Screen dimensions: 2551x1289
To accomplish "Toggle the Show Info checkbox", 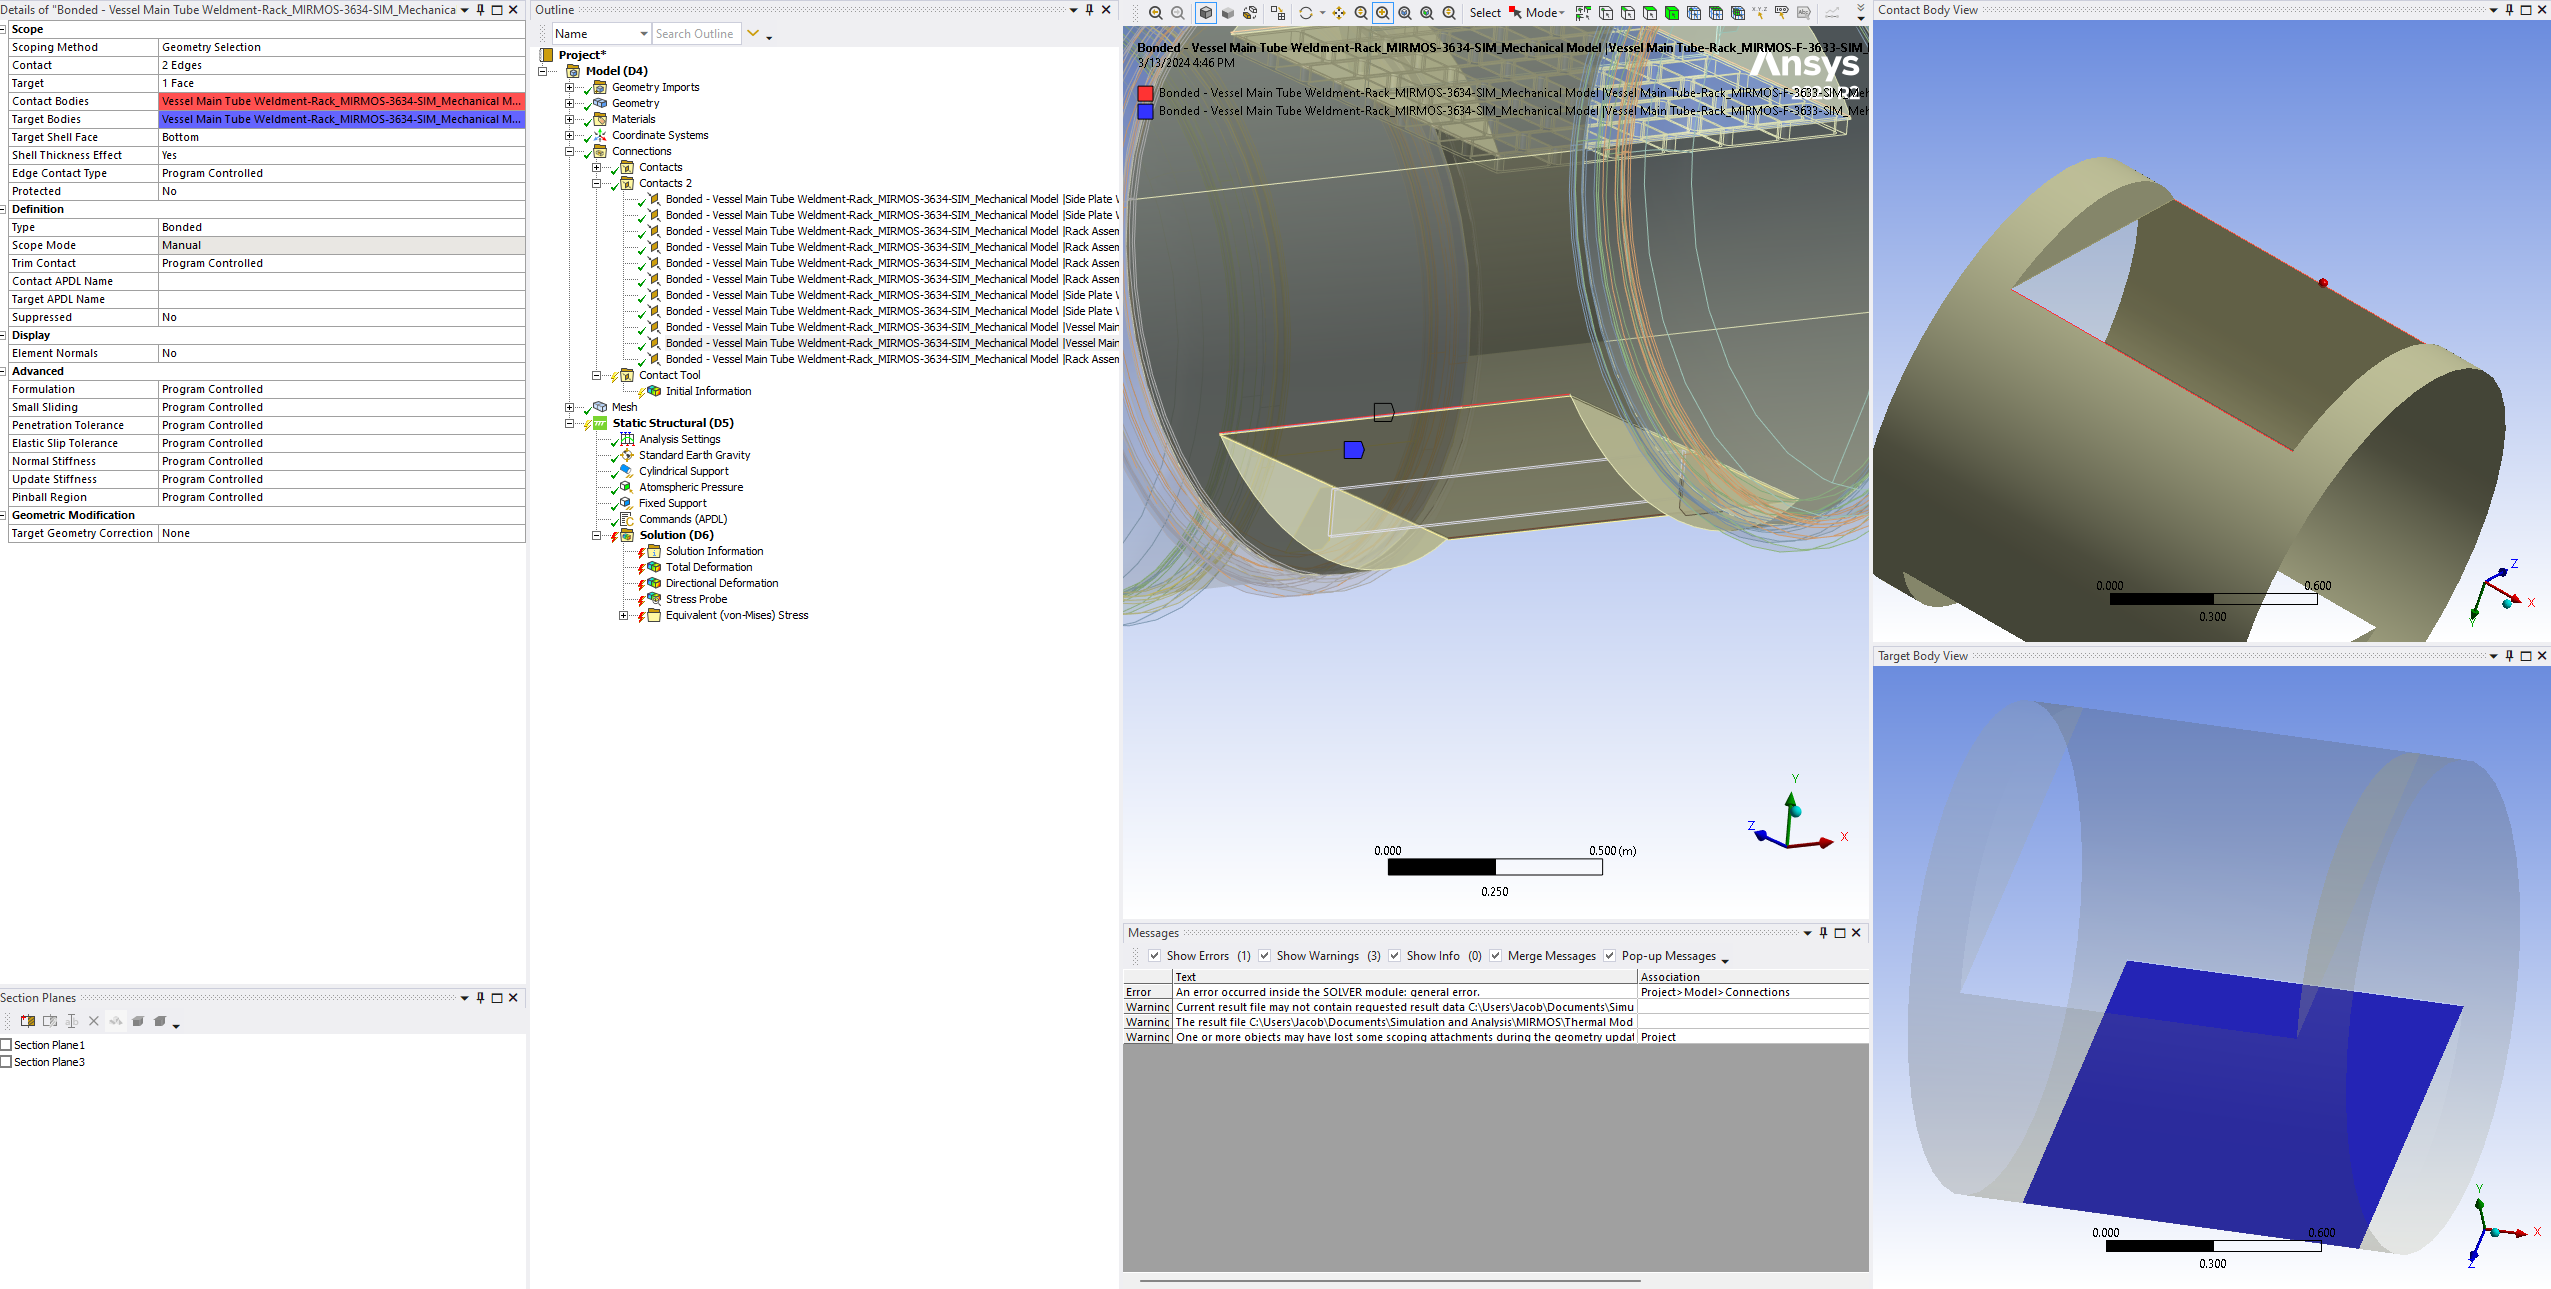I will (1395, 956).
